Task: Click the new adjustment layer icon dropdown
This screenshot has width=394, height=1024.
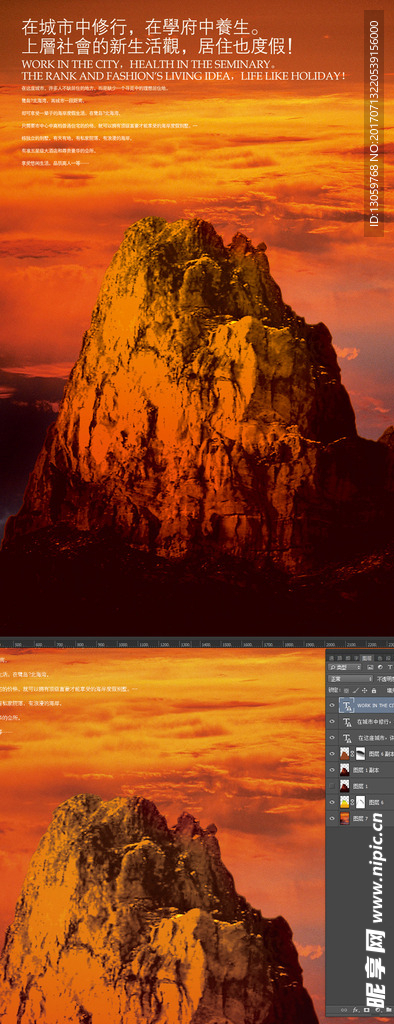Action: pyautogui.click(x=379, y=1010)
